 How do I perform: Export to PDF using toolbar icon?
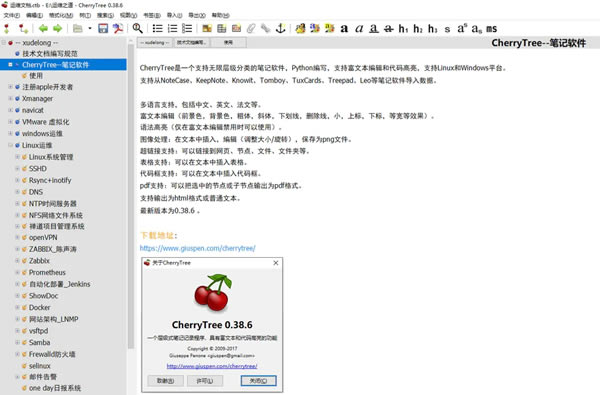tap(117, 28)
